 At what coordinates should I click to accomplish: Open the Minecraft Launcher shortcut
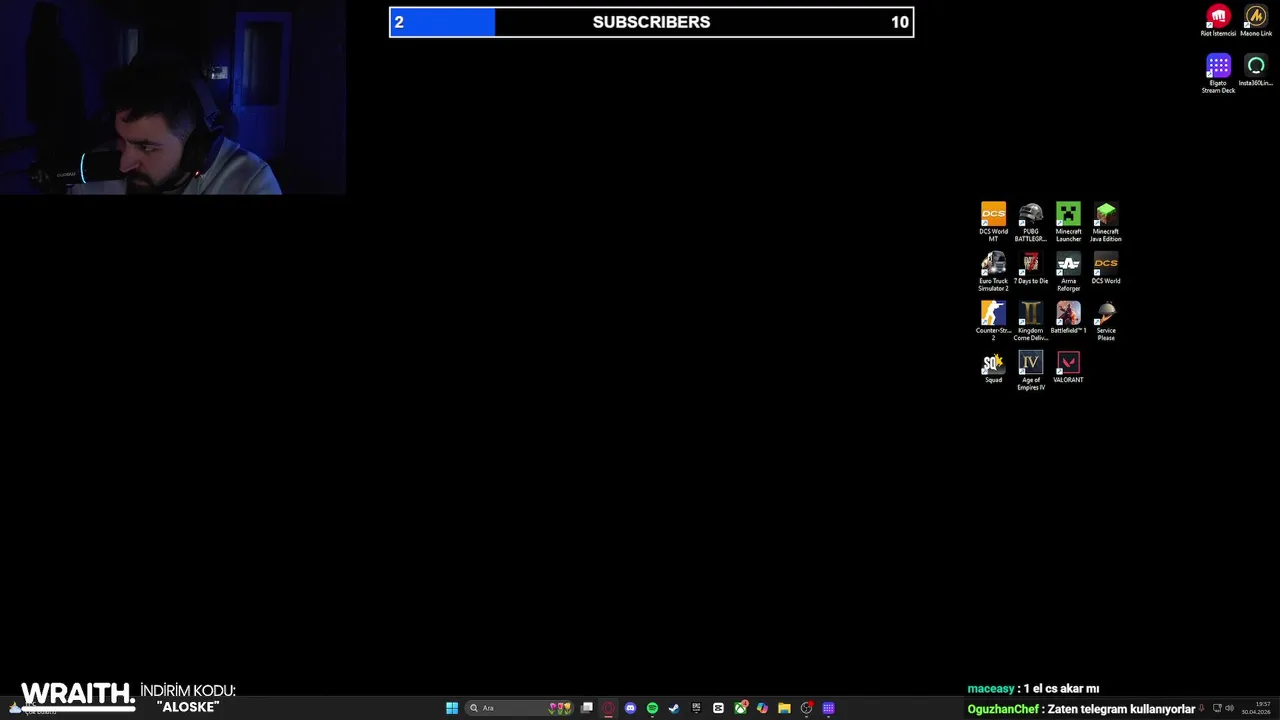point(1068,221)
